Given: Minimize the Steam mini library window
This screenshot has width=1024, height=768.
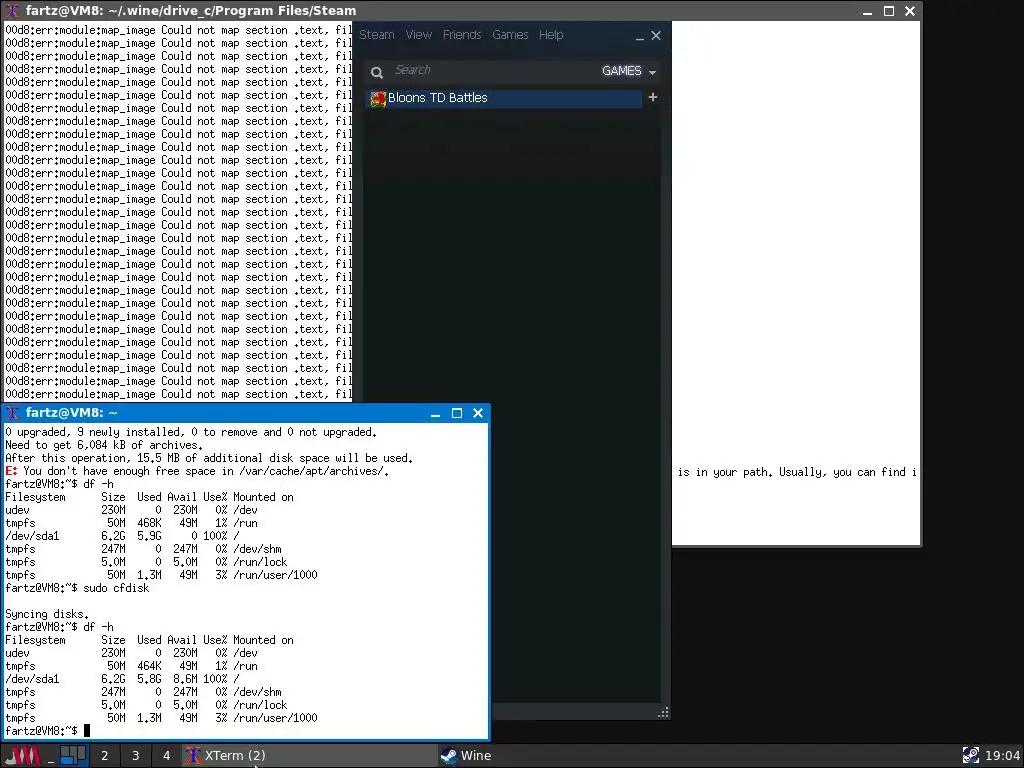Looking at the screenshot, I should coord(639,37).
